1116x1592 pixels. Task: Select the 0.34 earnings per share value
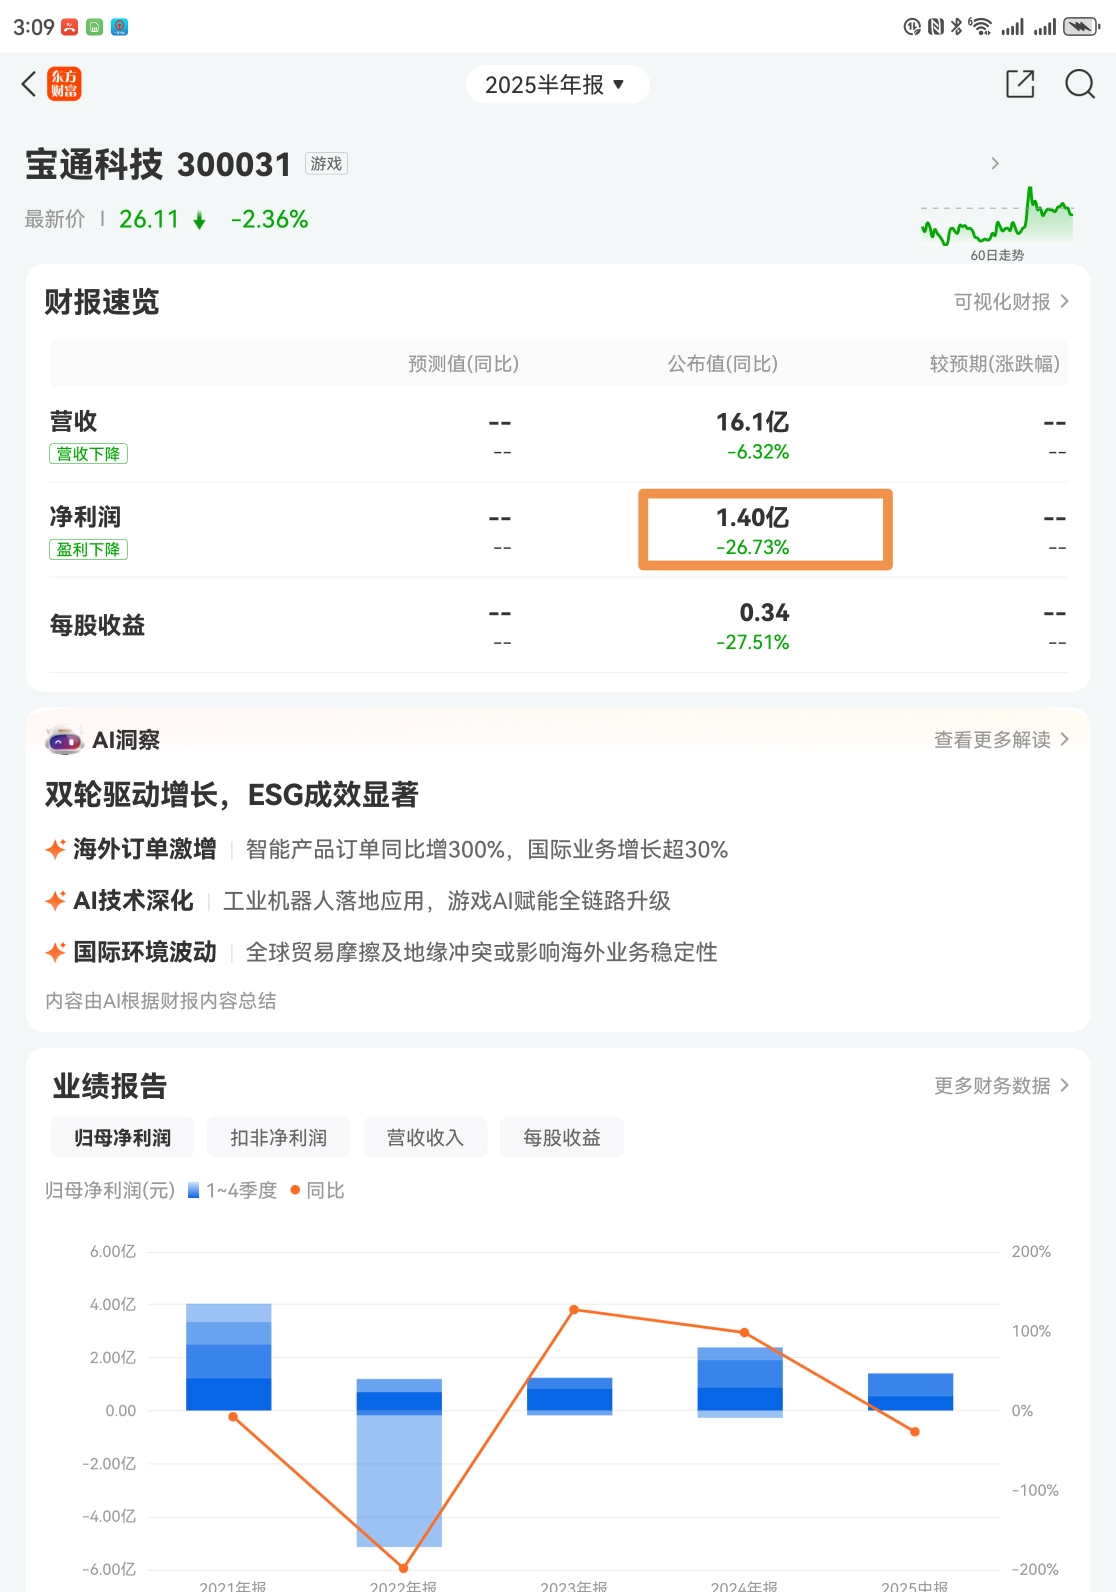[x=764, y=612]
